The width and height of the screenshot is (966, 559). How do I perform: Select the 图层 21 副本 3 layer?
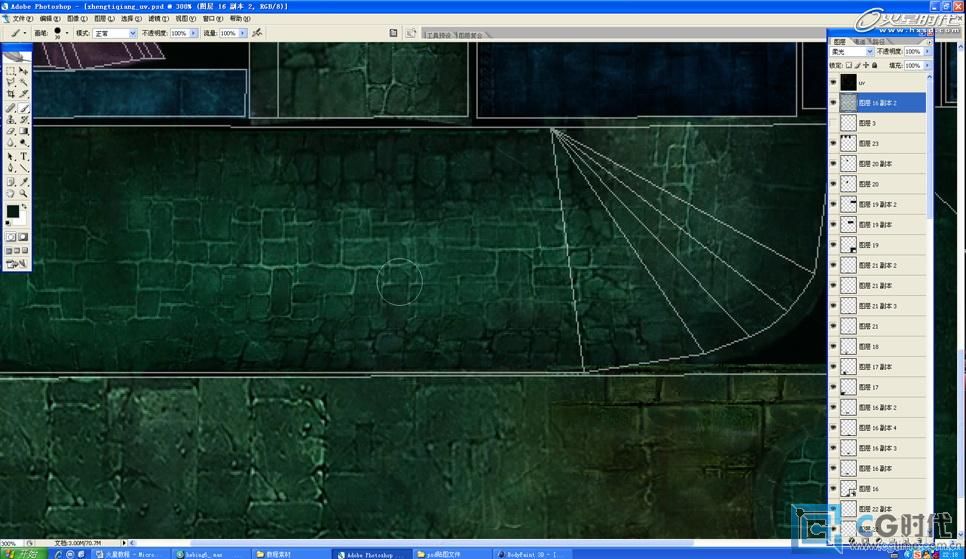[x=883, y=306]
